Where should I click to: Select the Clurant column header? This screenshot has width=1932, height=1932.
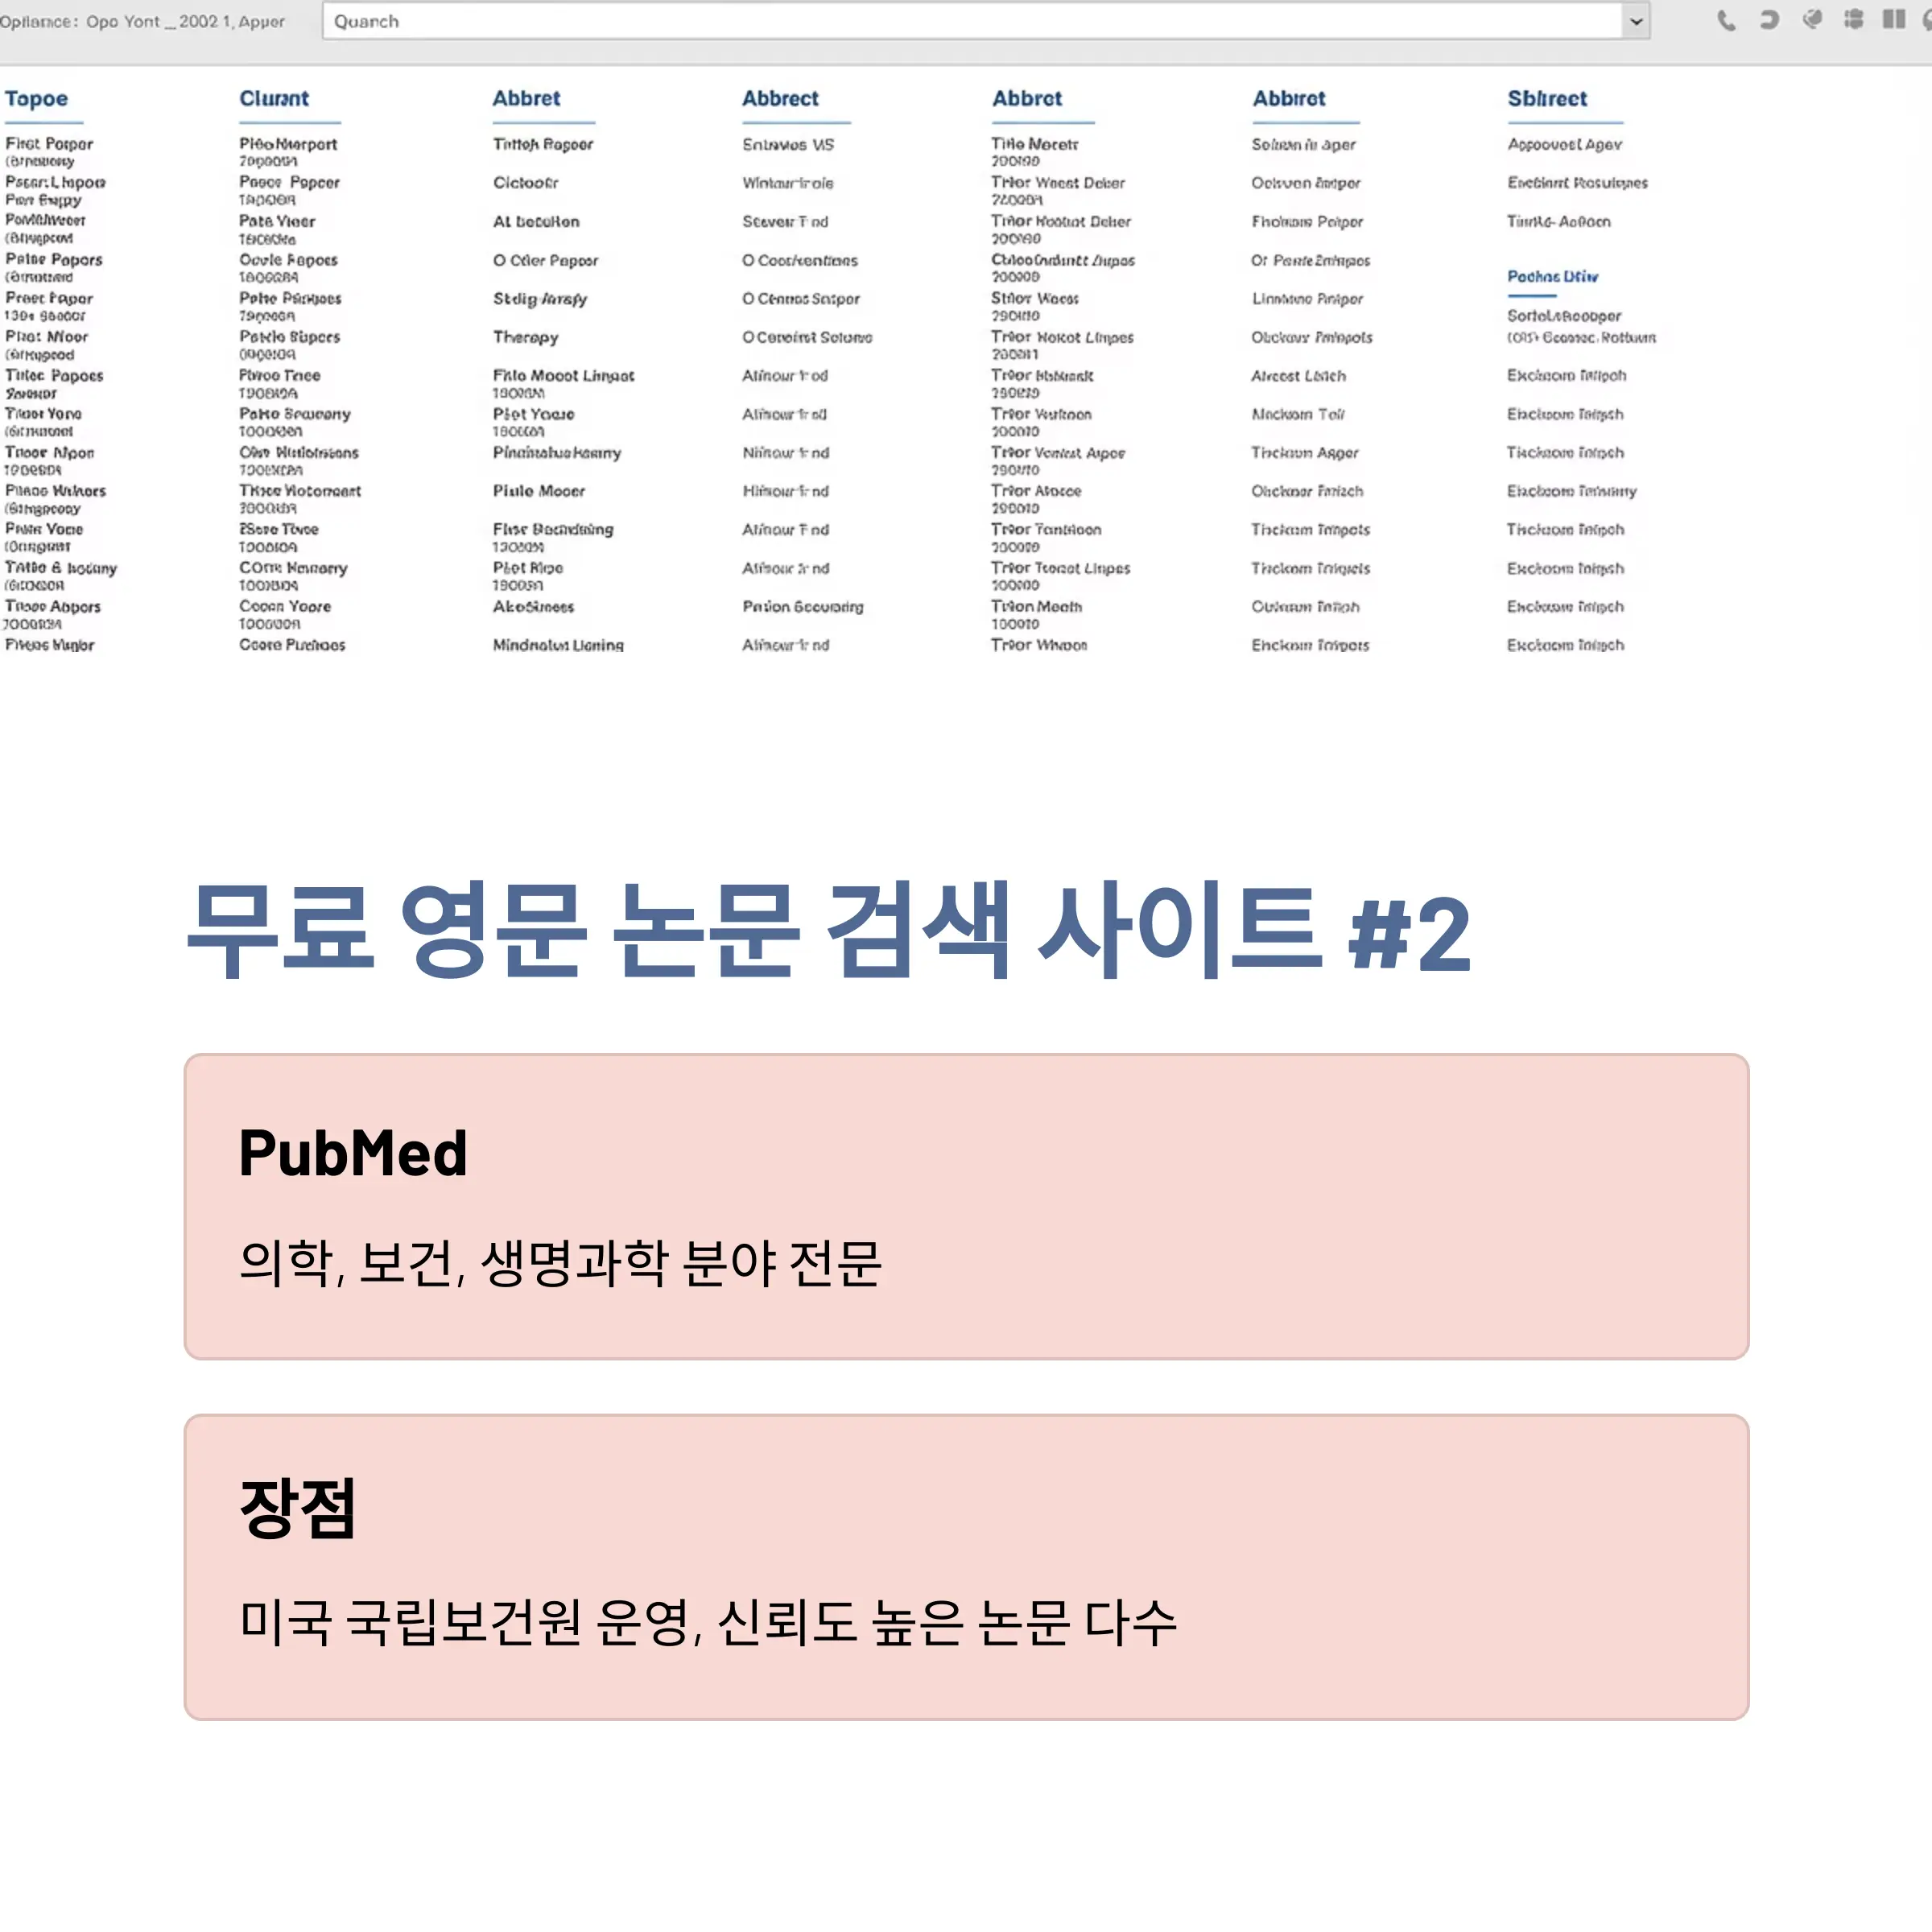click(x=274, y=99)
